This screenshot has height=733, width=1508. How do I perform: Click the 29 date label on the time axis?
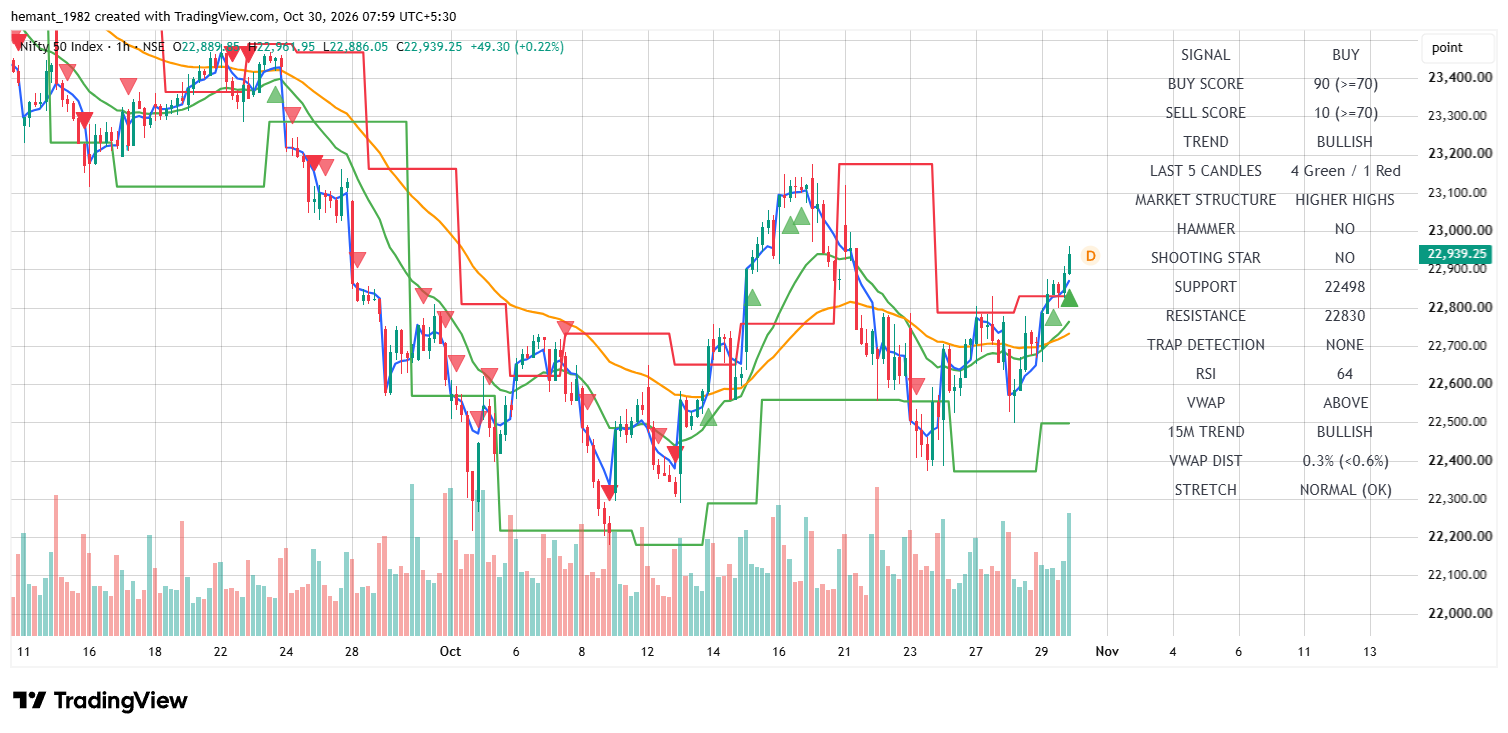point(1041,651)
